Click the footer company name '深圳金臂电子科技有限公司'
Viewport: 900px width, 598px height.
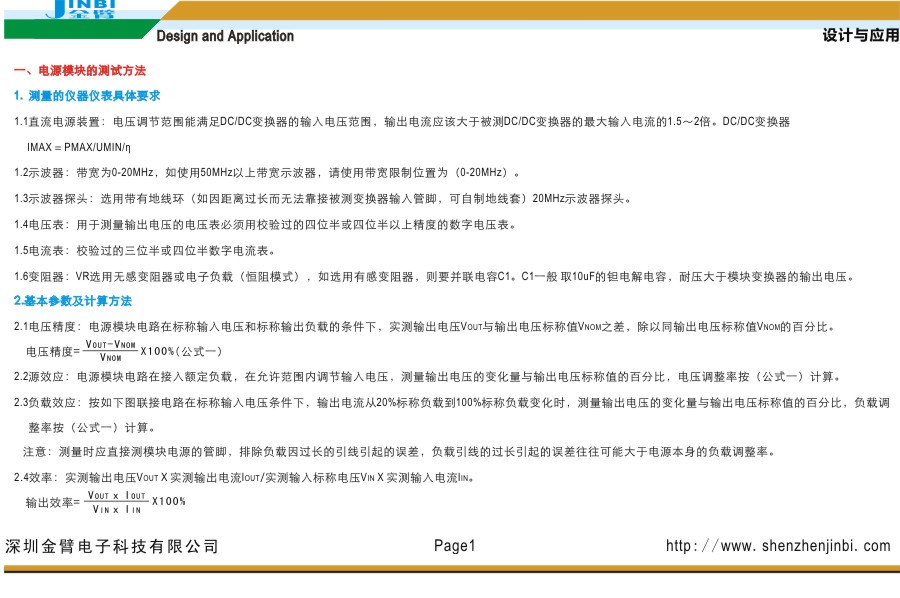pos(111,546)
